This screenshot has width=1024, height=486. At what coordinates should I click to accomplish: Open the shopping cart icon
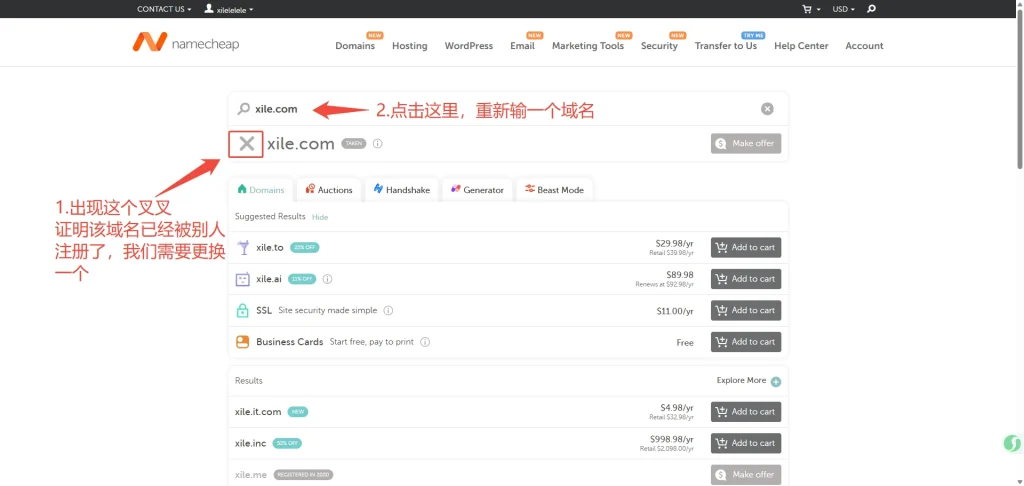[x=807, y=9]
